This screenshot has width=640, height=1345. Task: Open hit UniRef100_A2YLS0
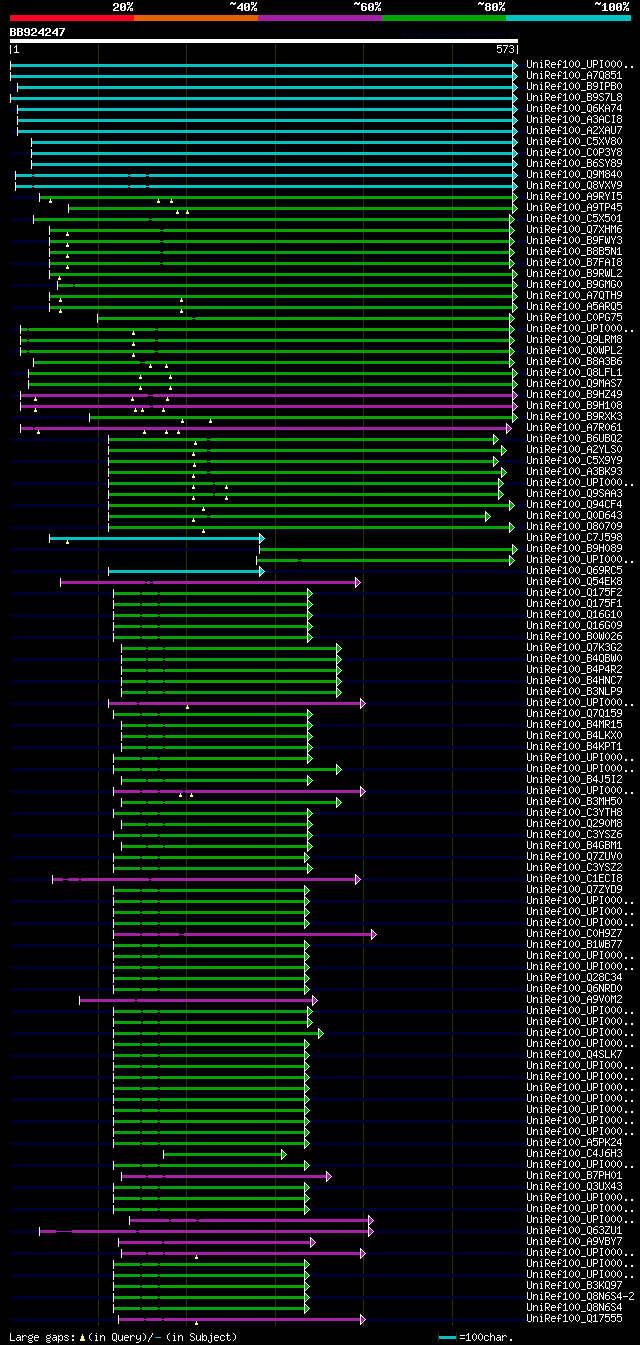pos(574,449)
